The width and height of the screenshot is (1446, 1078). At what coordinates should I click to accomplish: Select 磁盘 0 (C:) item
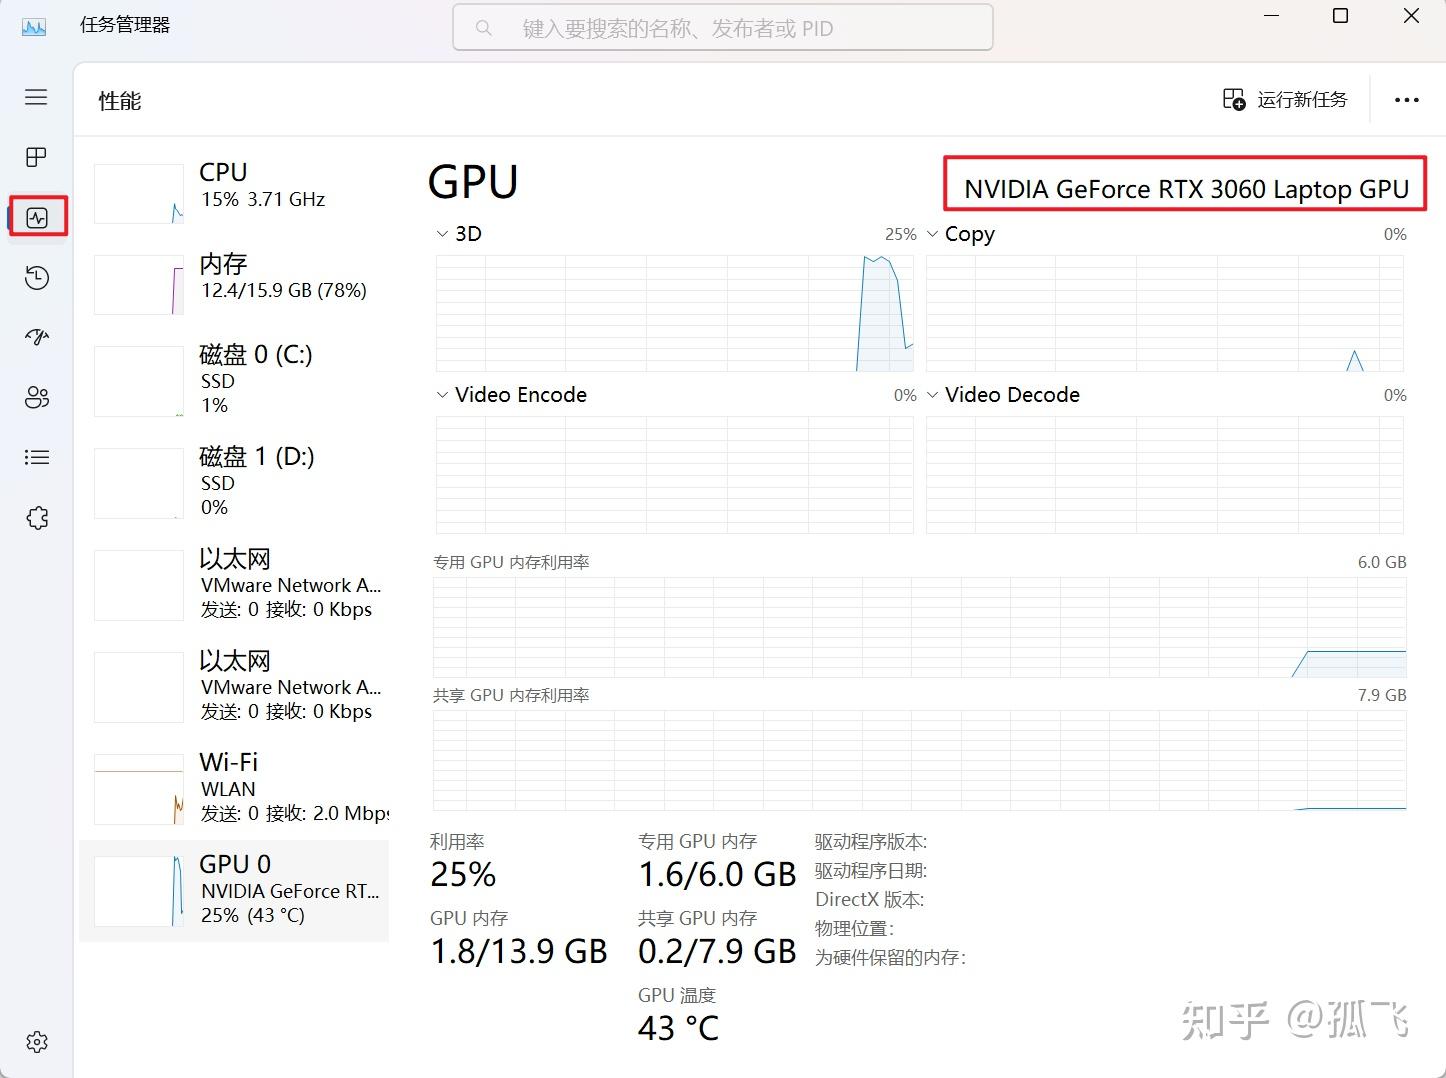(x=234, y=380)
